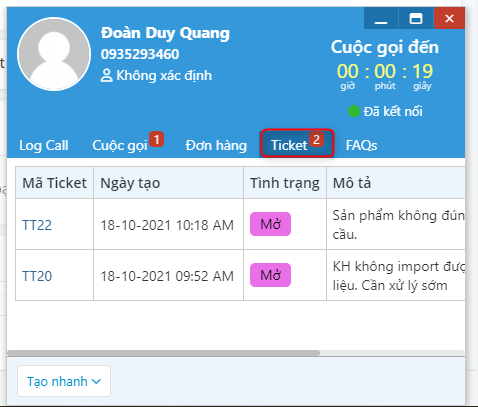Screen dimensions: 478x407
Task: Close the call popup with the red X
Action: click(449, 18)
